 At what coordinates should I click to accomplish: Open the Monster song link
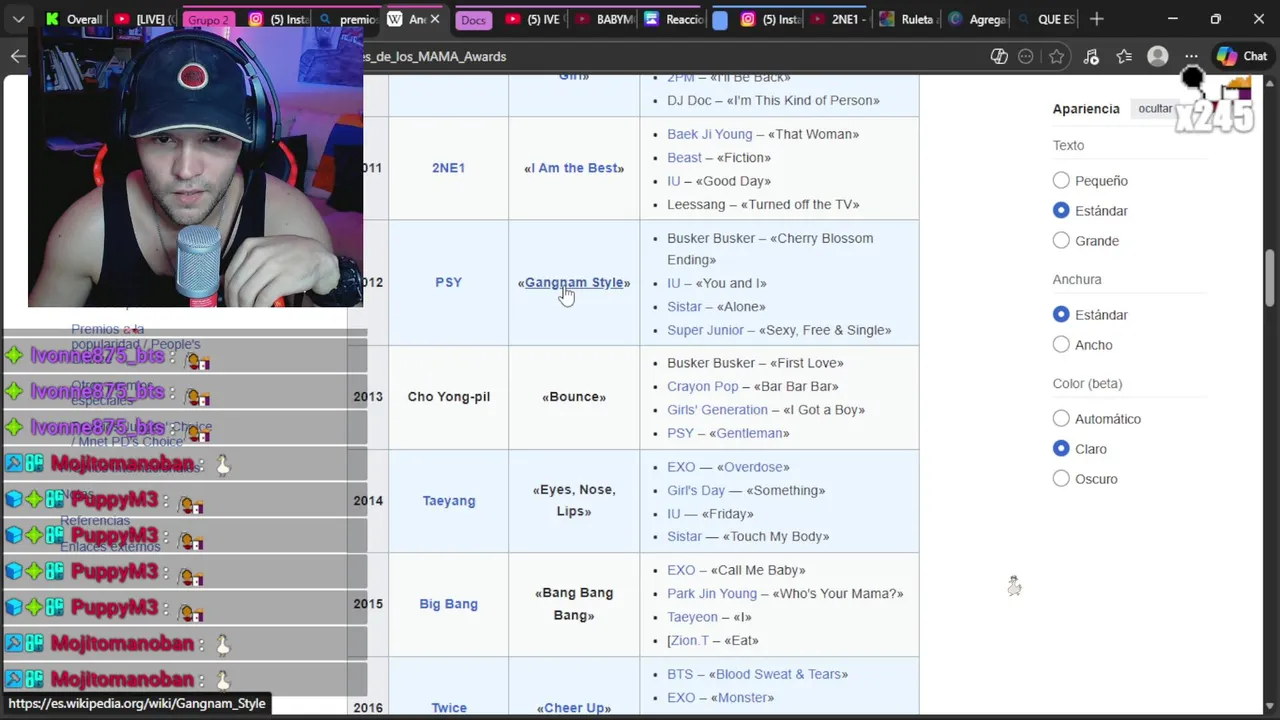pos(741,698)
